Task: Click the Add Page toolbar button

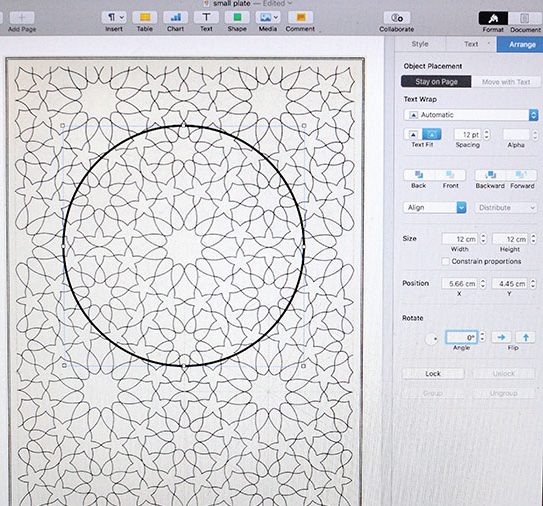Action: 22,18
